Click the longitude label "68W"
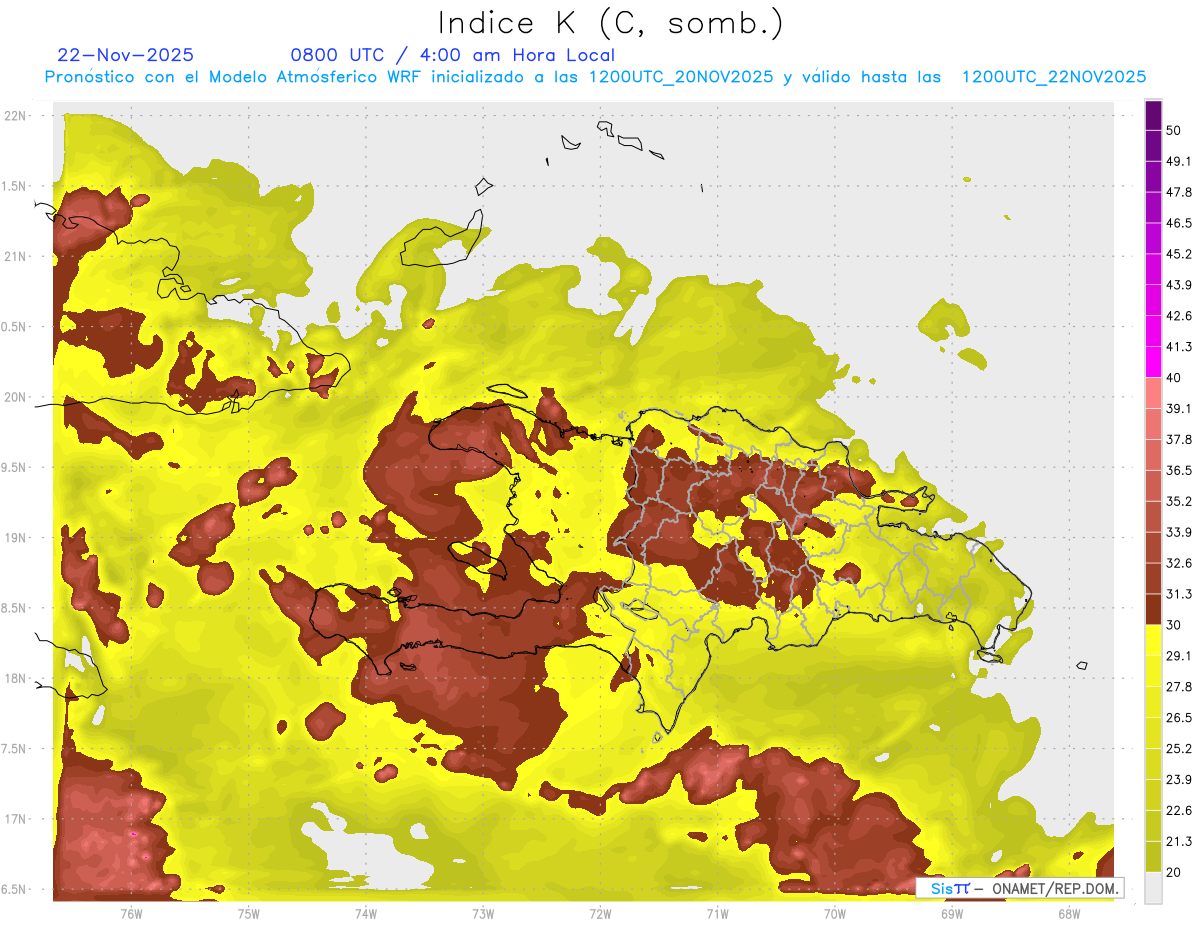Screen dimensions: 1200x927 tap(1068, 914)
